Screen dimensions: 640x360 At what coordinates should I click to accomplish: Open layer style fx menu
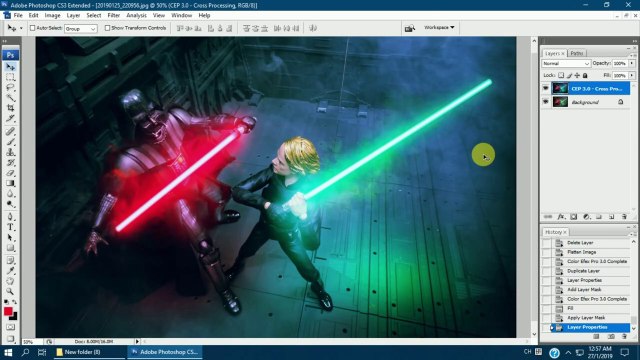[561, 217]
